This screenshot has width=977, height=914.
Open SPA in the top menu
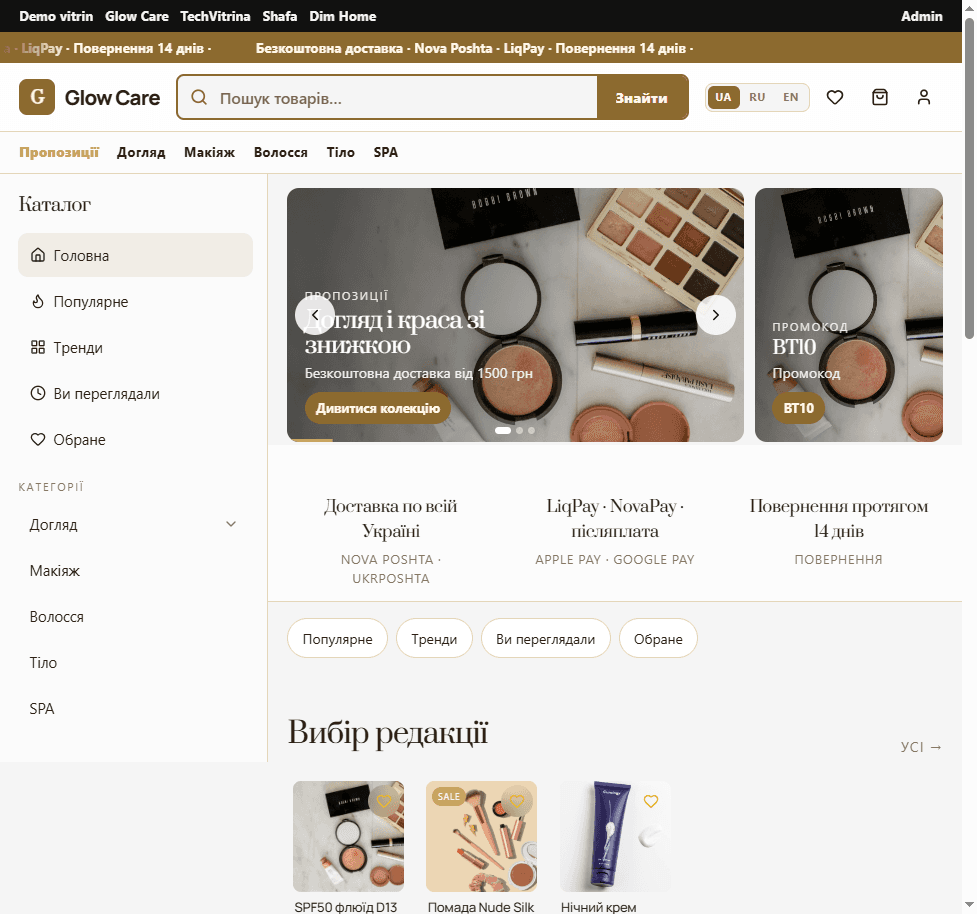(386, 152)
